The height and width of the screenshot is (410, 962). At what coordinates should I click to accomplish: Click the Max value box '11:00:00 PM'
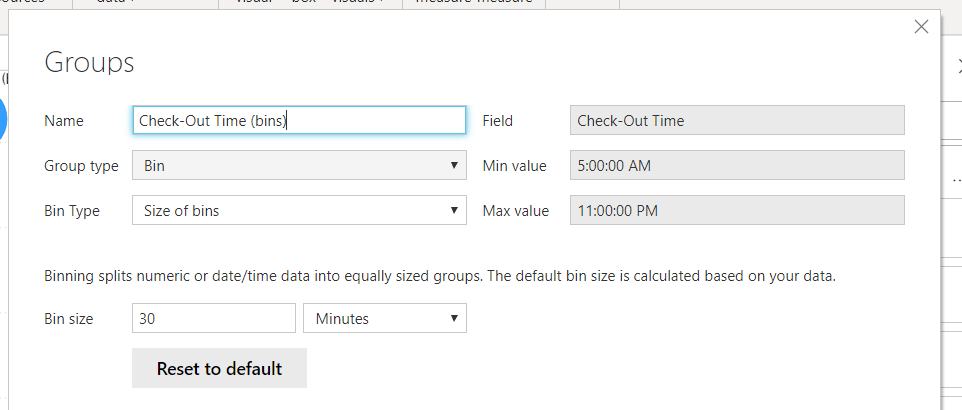(737, 211)
